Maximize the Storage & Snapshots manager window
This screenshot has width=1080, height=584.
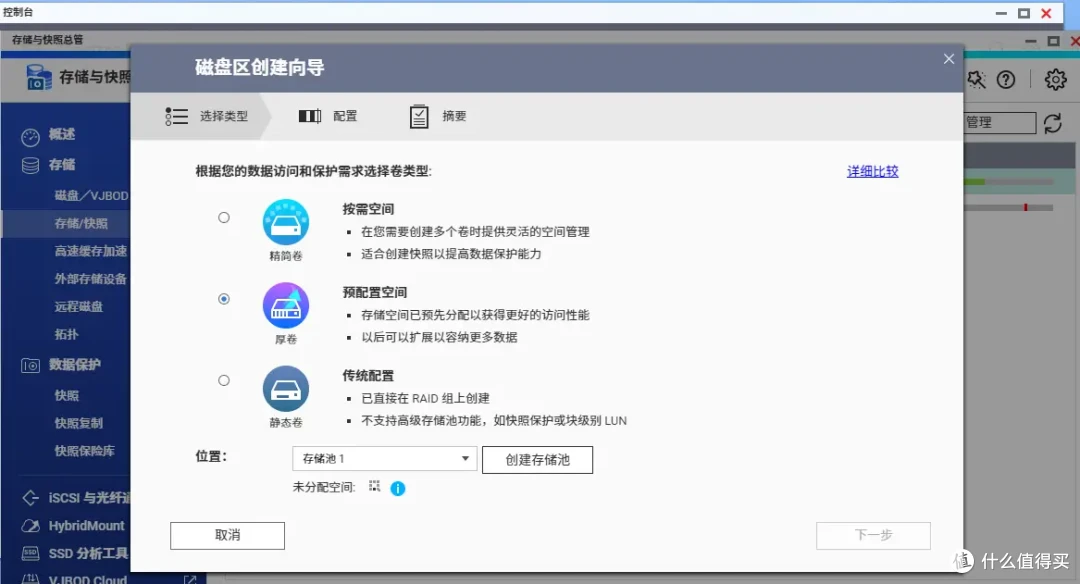(1053, 41)
